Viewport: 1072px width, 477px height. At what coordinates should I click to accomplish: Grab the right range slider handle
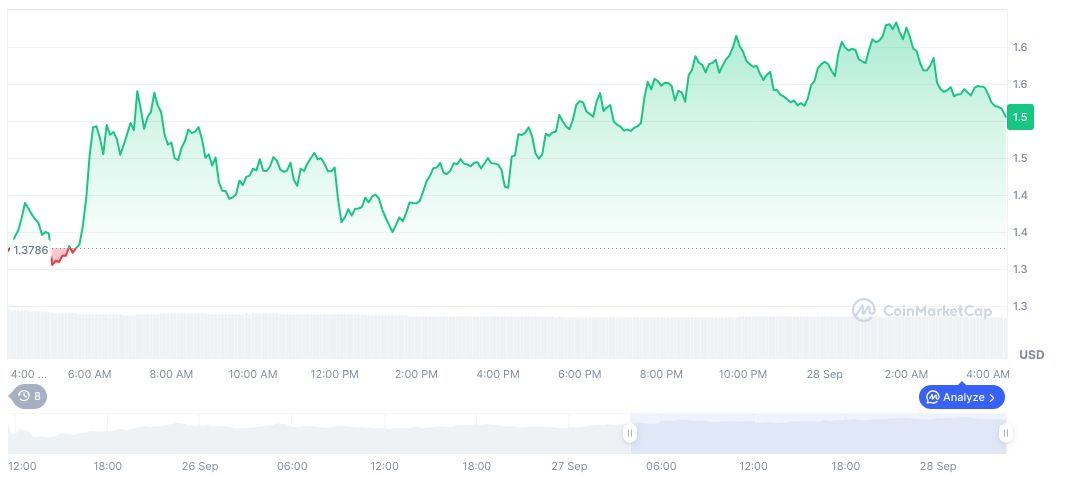1005,433
